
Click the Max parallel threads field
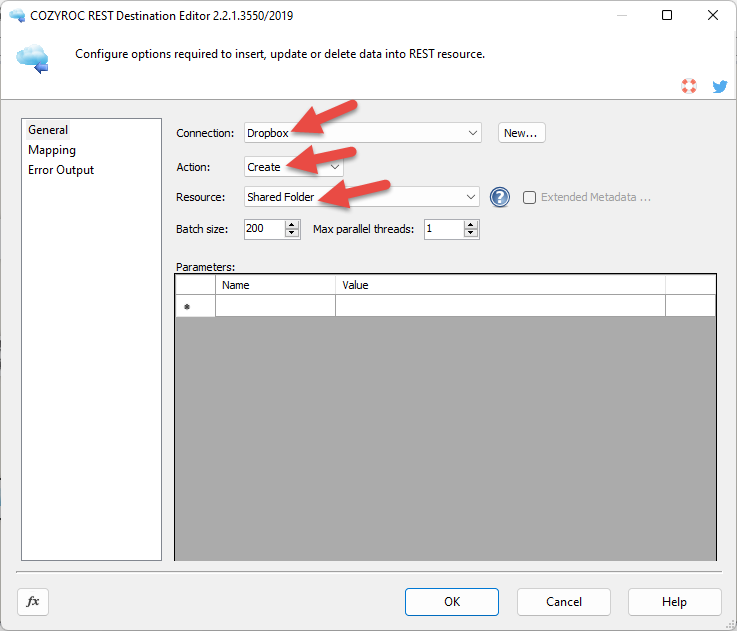pyautogui.click(x=444, y=229)
